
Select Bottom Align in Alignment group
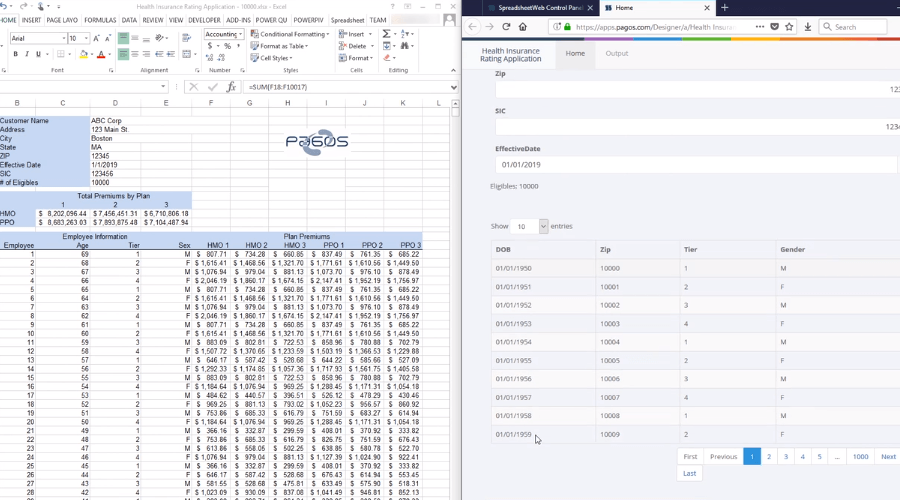pyautogui.click(x=146, y=38)
